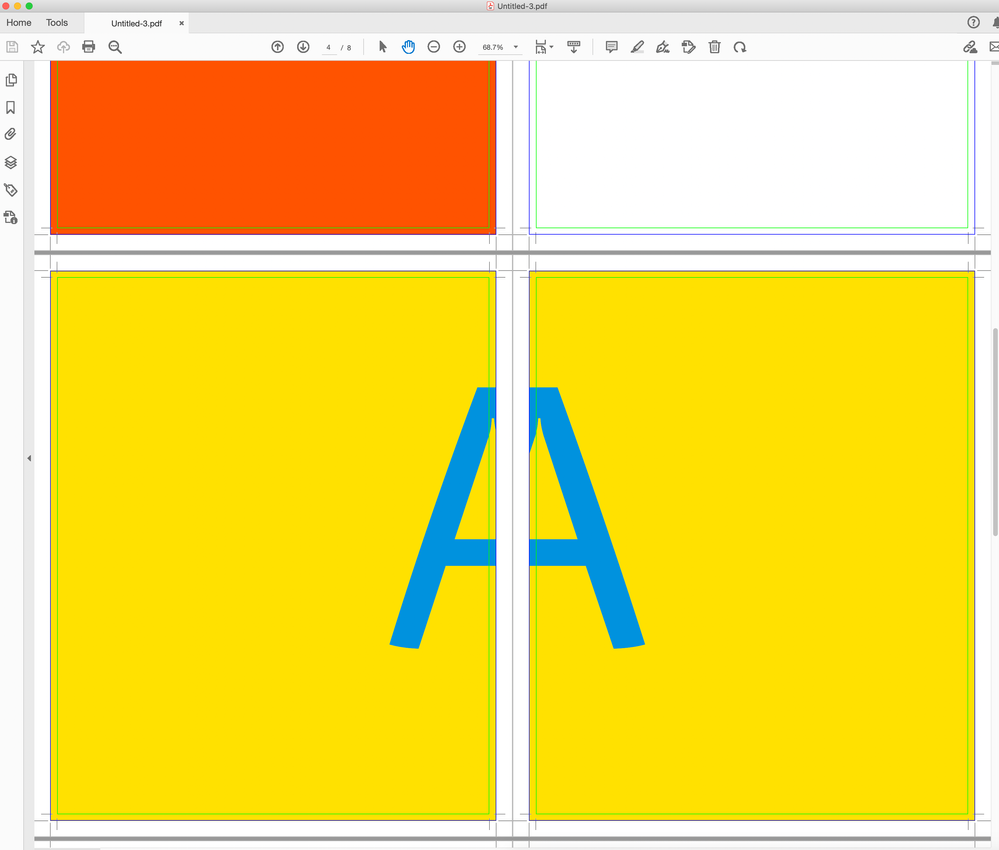Viewport: 999px width, 850px height.
Task: Open the Tags panel
Action: [x=11, y=189]
